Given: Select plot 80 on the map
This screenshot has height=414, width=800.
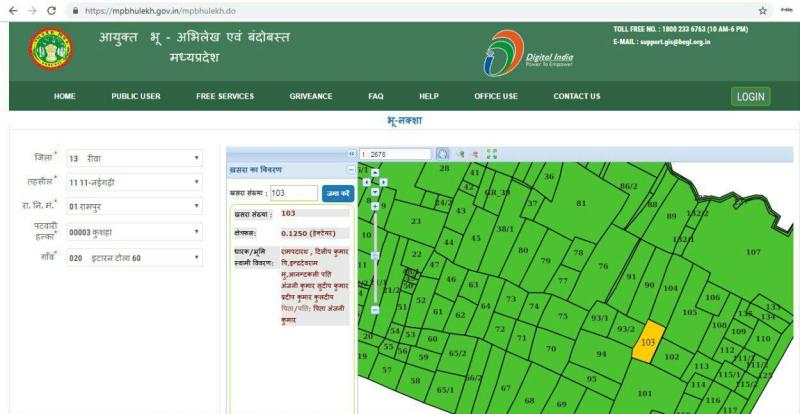Looking at the screenshot, I should point(523,250).
